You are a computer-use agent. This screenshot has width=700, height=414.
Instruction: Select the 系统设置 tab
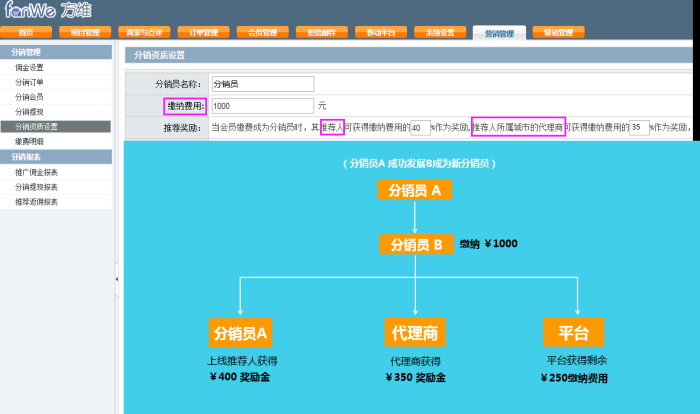440,33
